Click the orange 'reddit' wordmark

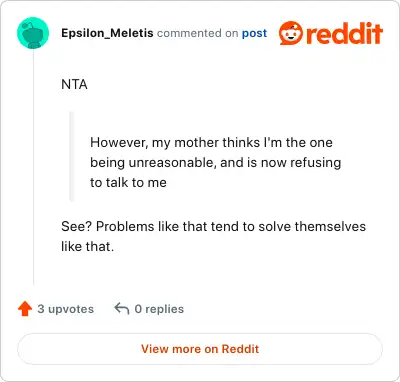(344, 33)
